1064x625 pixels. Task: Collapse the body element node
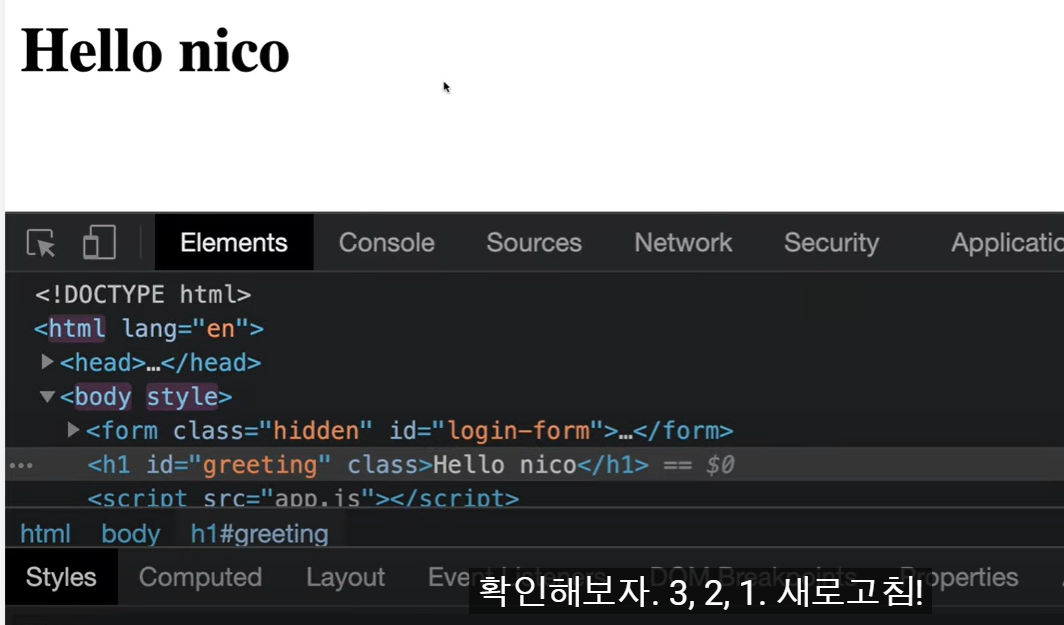point(47,396)
